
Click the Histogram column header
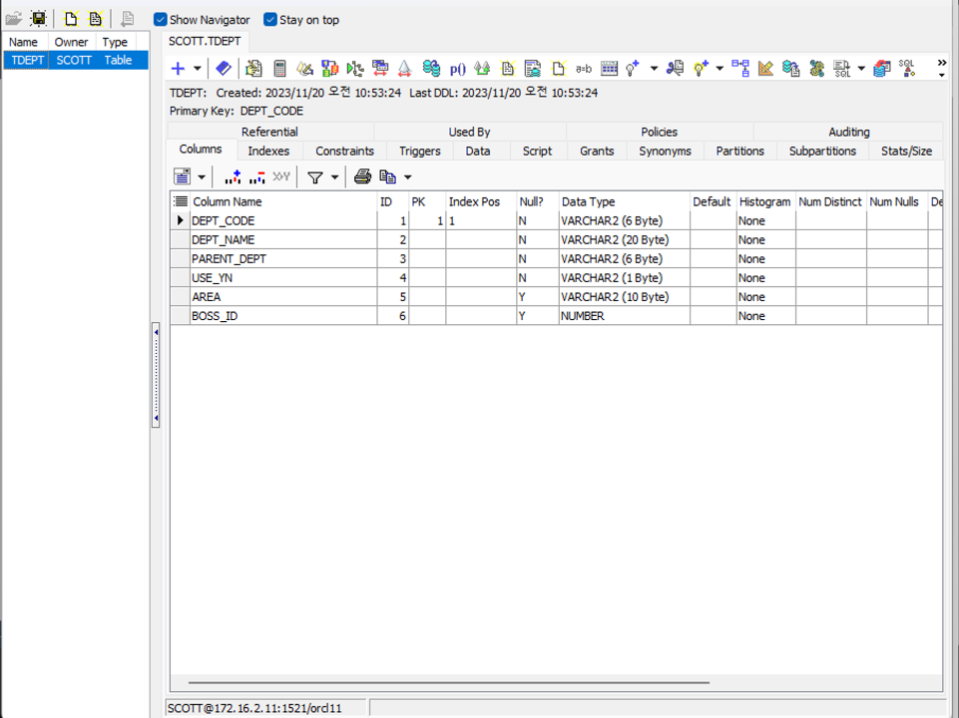point(765,202)
